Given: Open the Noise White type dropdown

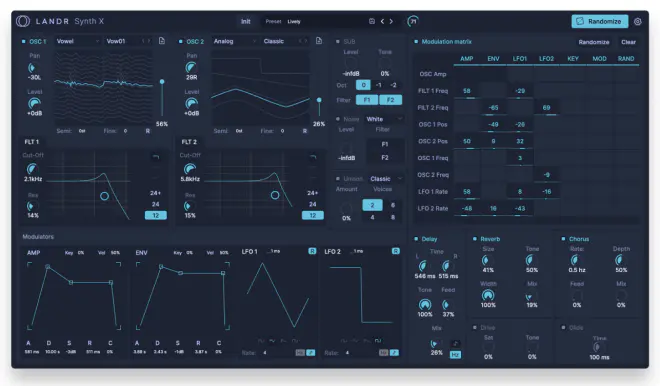Looking at the screenshot, I should pos(384,119).
